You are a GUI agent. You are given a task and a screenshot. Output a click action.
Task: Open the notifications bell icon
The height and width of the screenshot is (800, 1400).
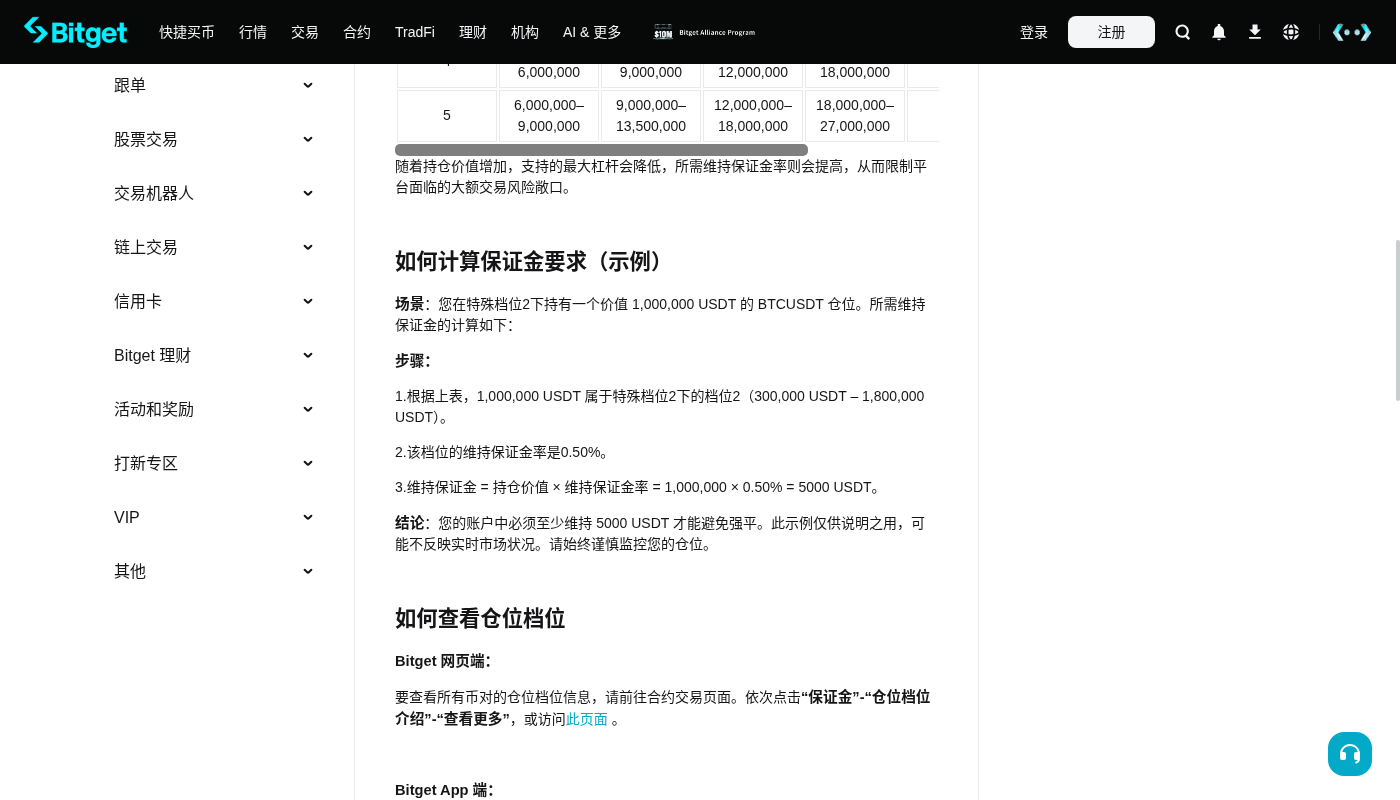tap(1219, 32)
